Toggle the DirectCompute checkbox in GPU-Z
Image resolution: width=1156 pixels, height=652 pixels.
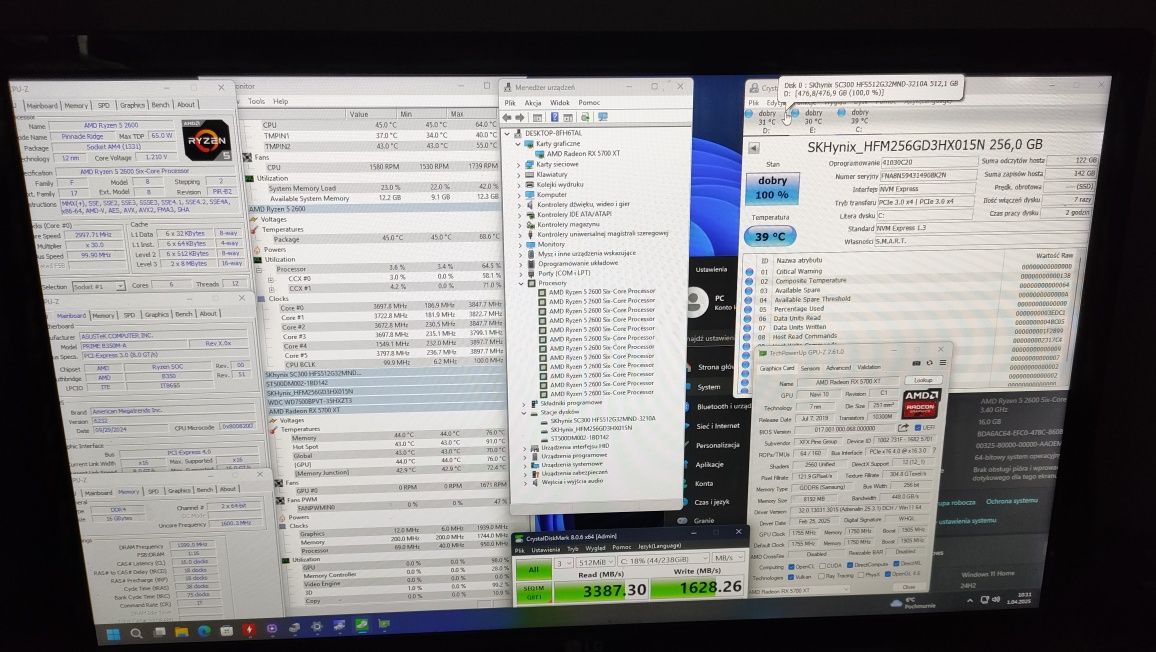pyautogui.click(x=848, y=565)
